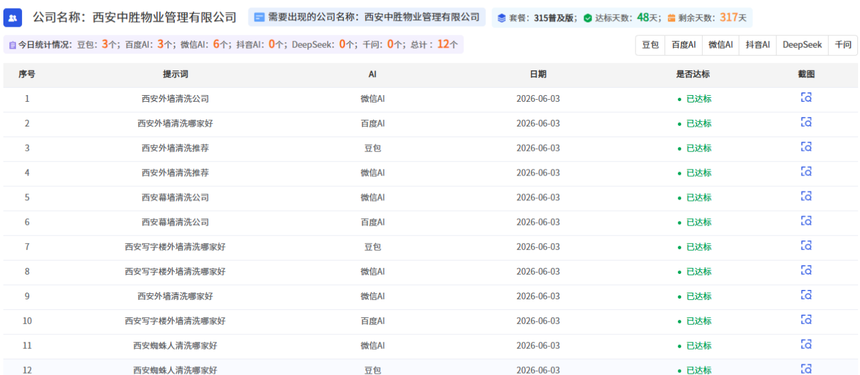Viewport: 860px width, 375px height.
Task: Click the orange calendar icon beside 剩余天数
Action: pyautogui.click(x=672, y=18)
